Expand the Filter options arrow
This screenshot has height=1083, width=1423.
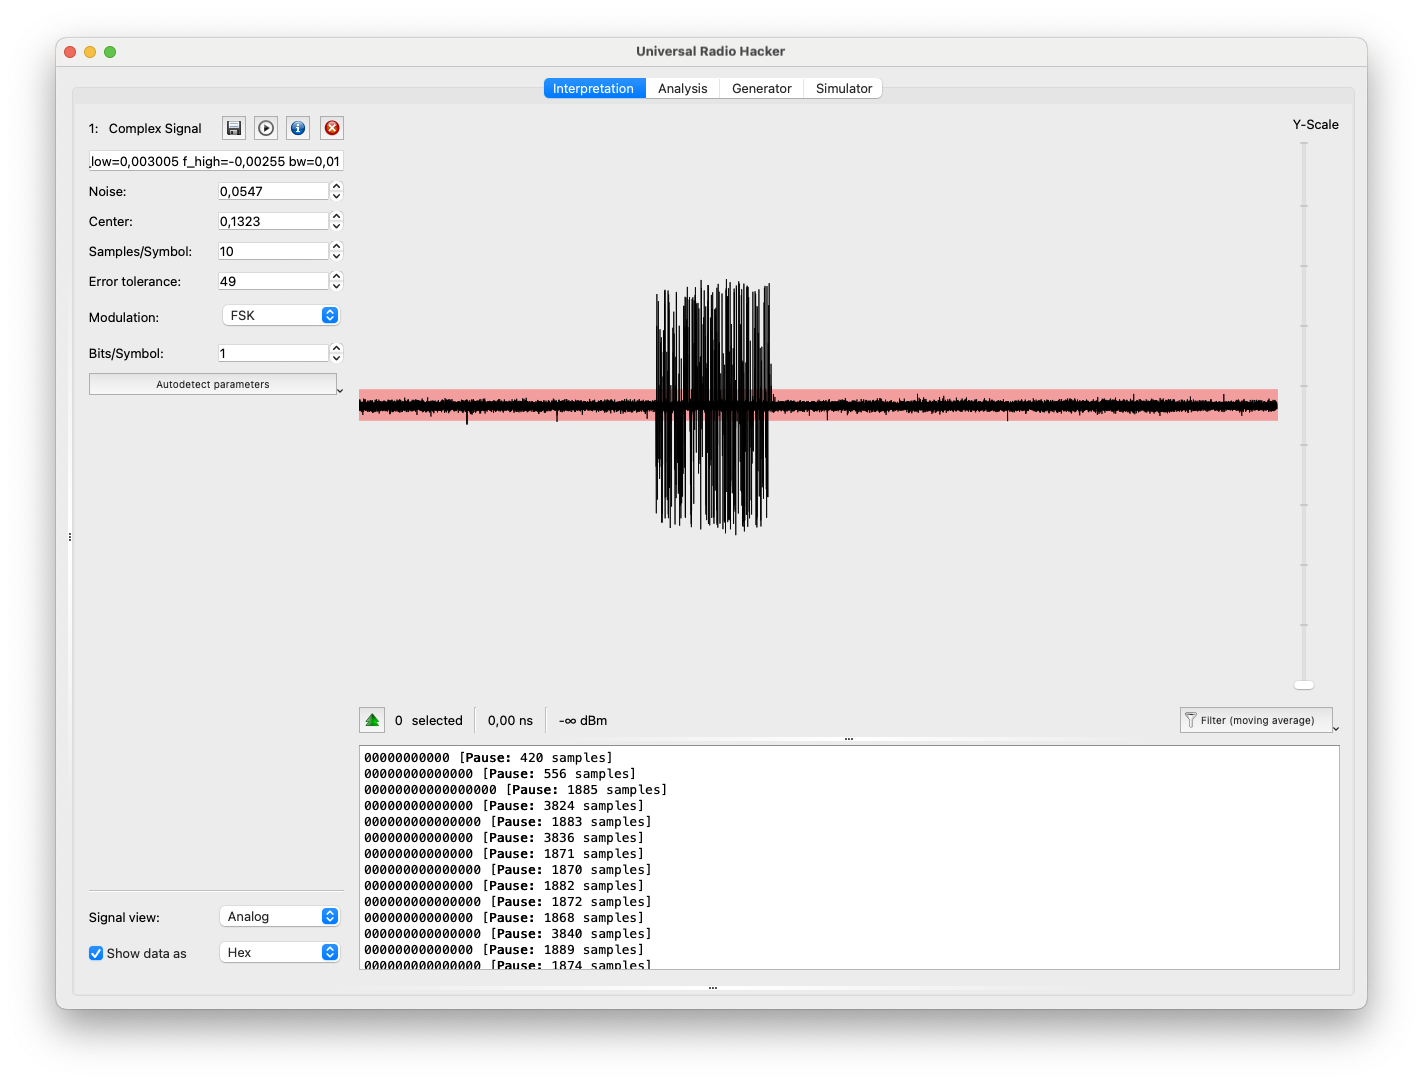(x=1336, y=729)
